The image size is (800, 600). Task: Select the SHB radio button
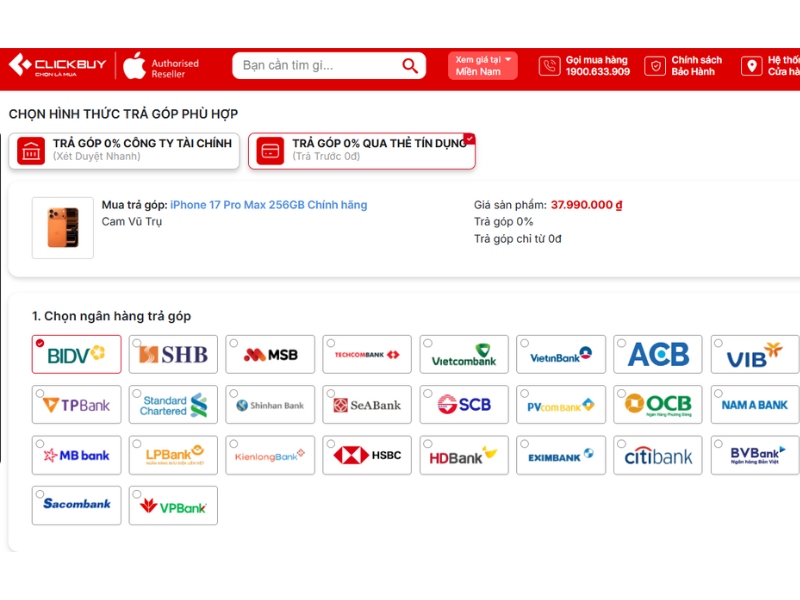137,343
